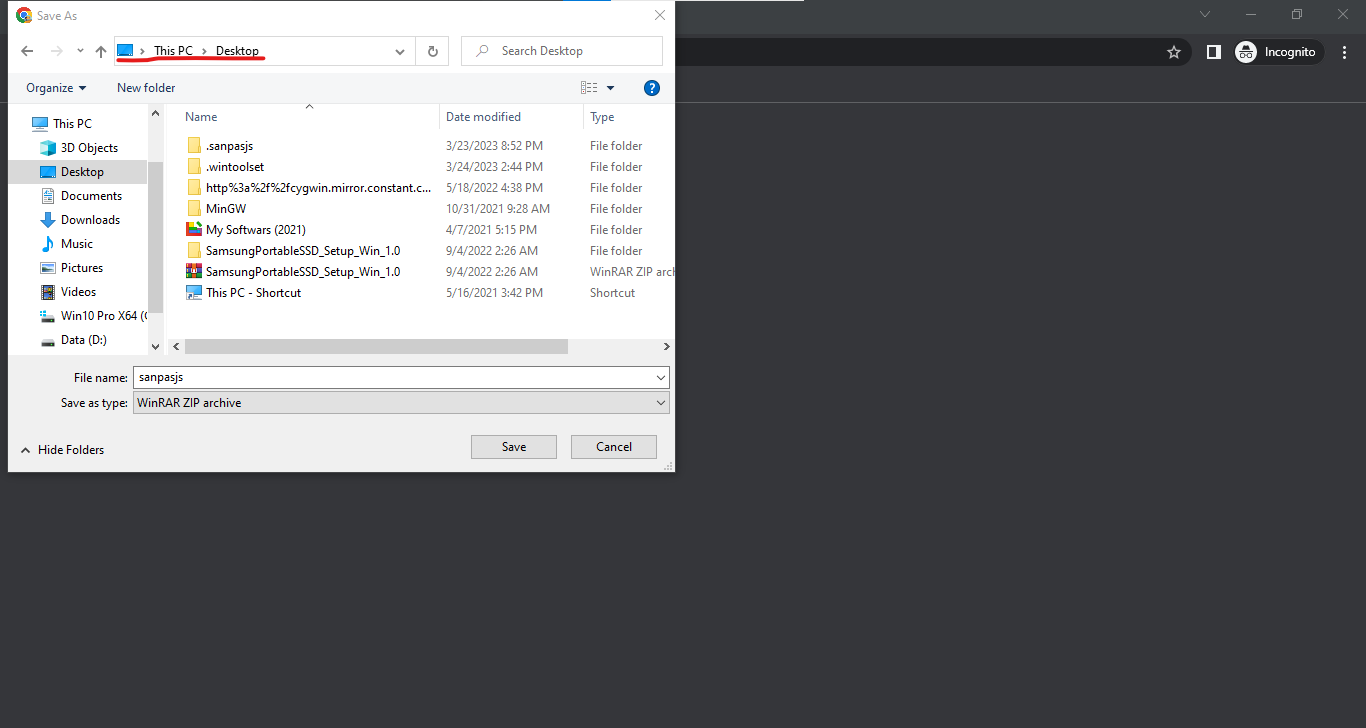1366x728 pixels.
Task: Open the Help question mark icon
Action: coord(652,88)
